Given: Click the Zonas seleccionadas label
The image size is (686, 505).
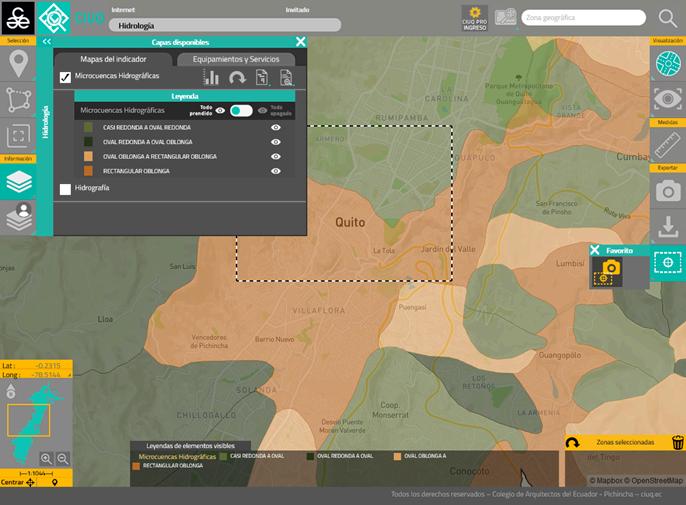Looking at the screenshot, I should point(625,442).
